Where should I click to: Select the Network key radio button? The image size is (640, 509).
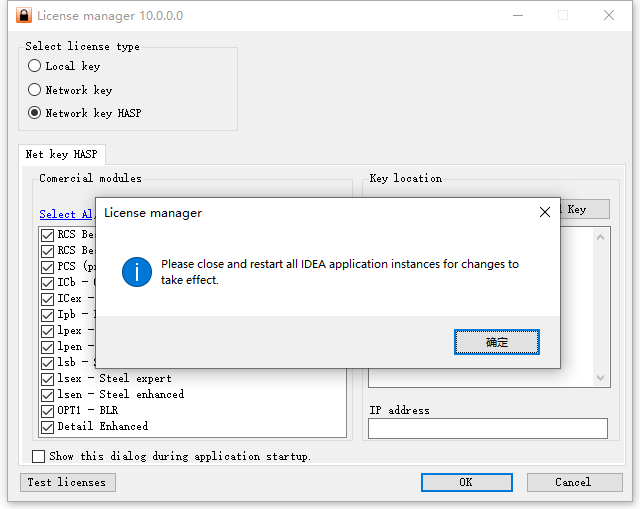point(35,89)
